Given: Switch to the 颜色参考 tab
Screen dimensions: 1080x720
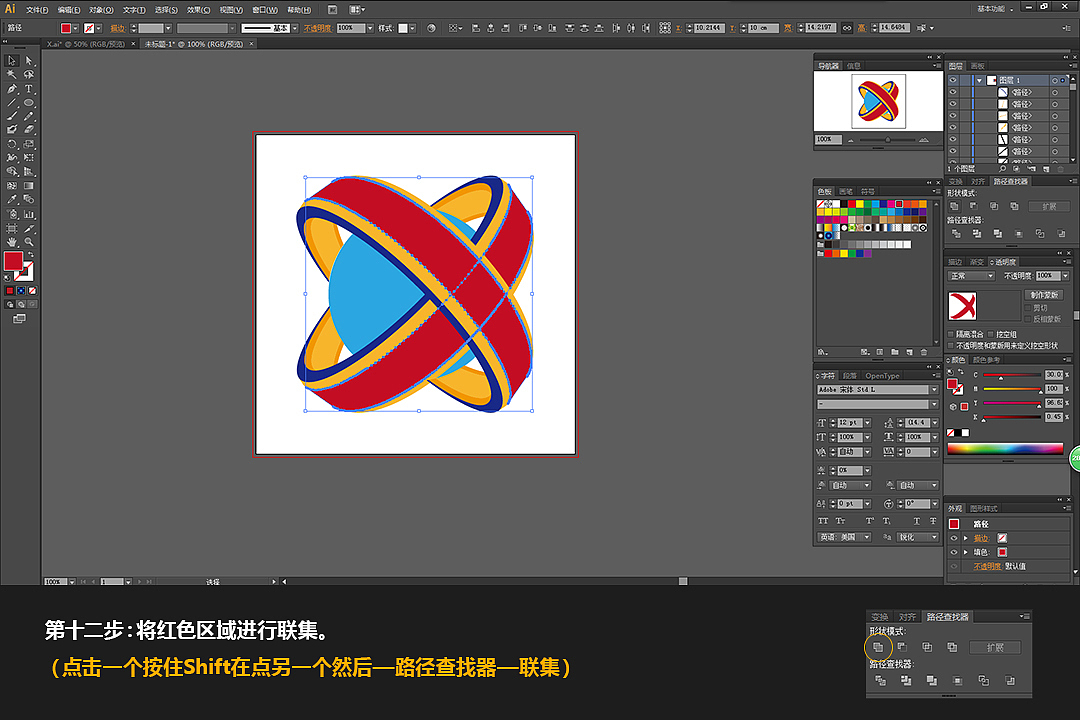Looking at the screenshot, I should point(986,360).
